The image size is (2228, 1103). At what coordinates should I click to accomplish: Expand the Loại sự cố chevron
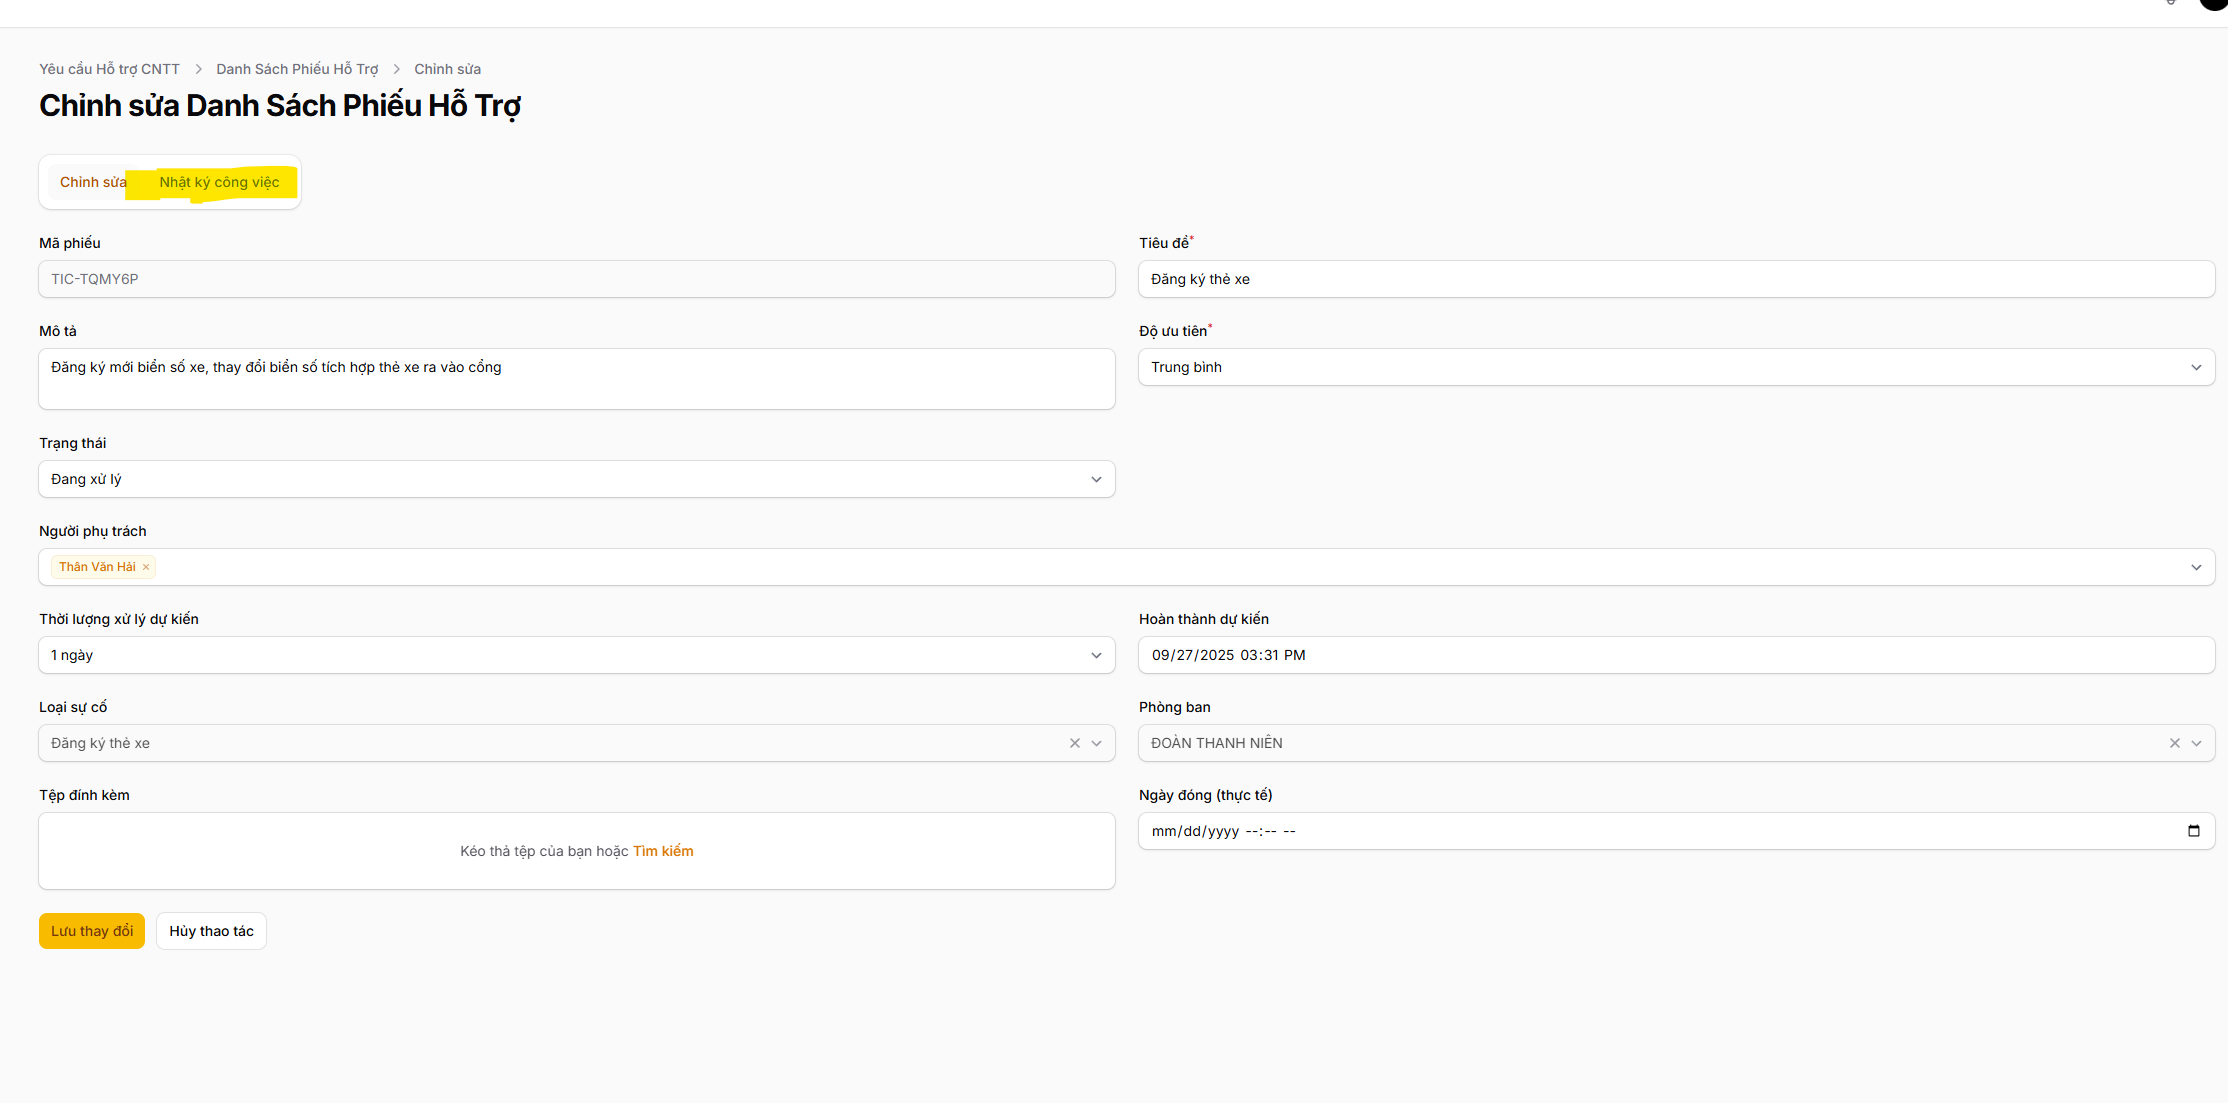[1096, 743]
